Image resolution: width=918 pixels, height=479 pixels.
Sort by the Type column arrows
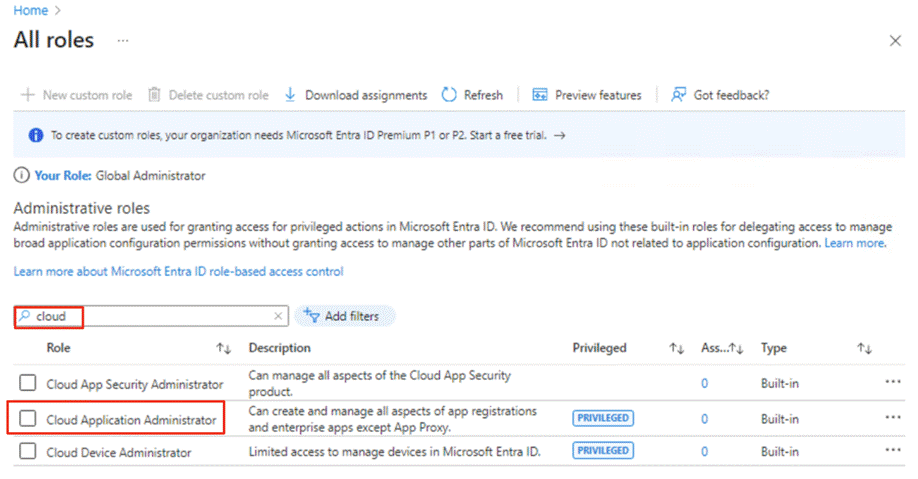point(864,348)
